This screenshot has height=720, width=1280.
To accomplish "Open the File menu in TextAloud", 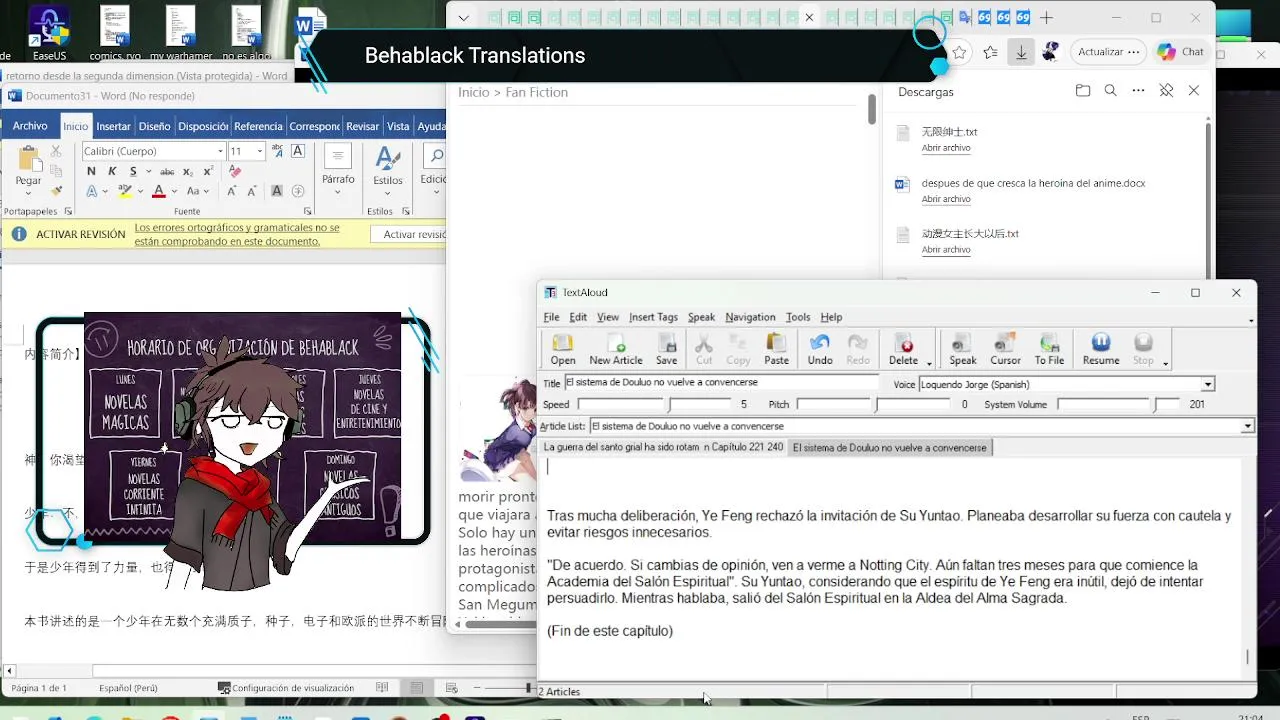I will [x=551, y=317].
